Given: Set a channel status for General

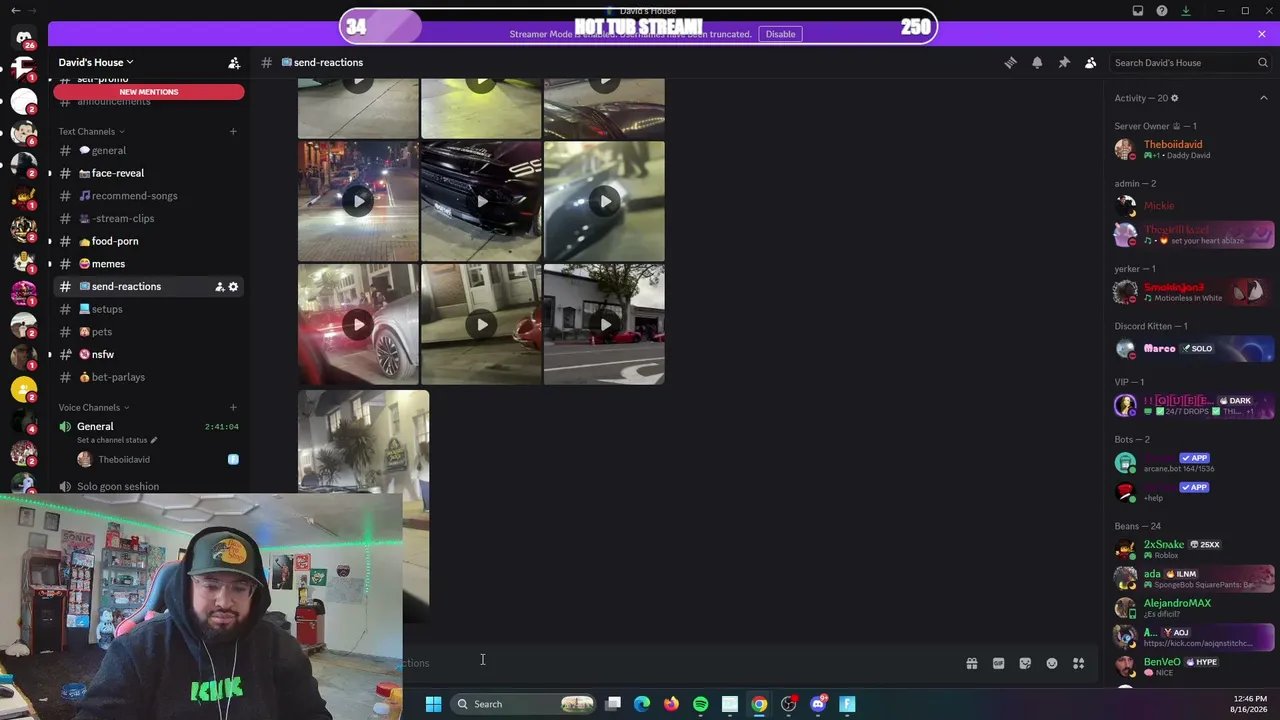Looking at the screenshot, I should pyautogui.click(x=117, y=440).
